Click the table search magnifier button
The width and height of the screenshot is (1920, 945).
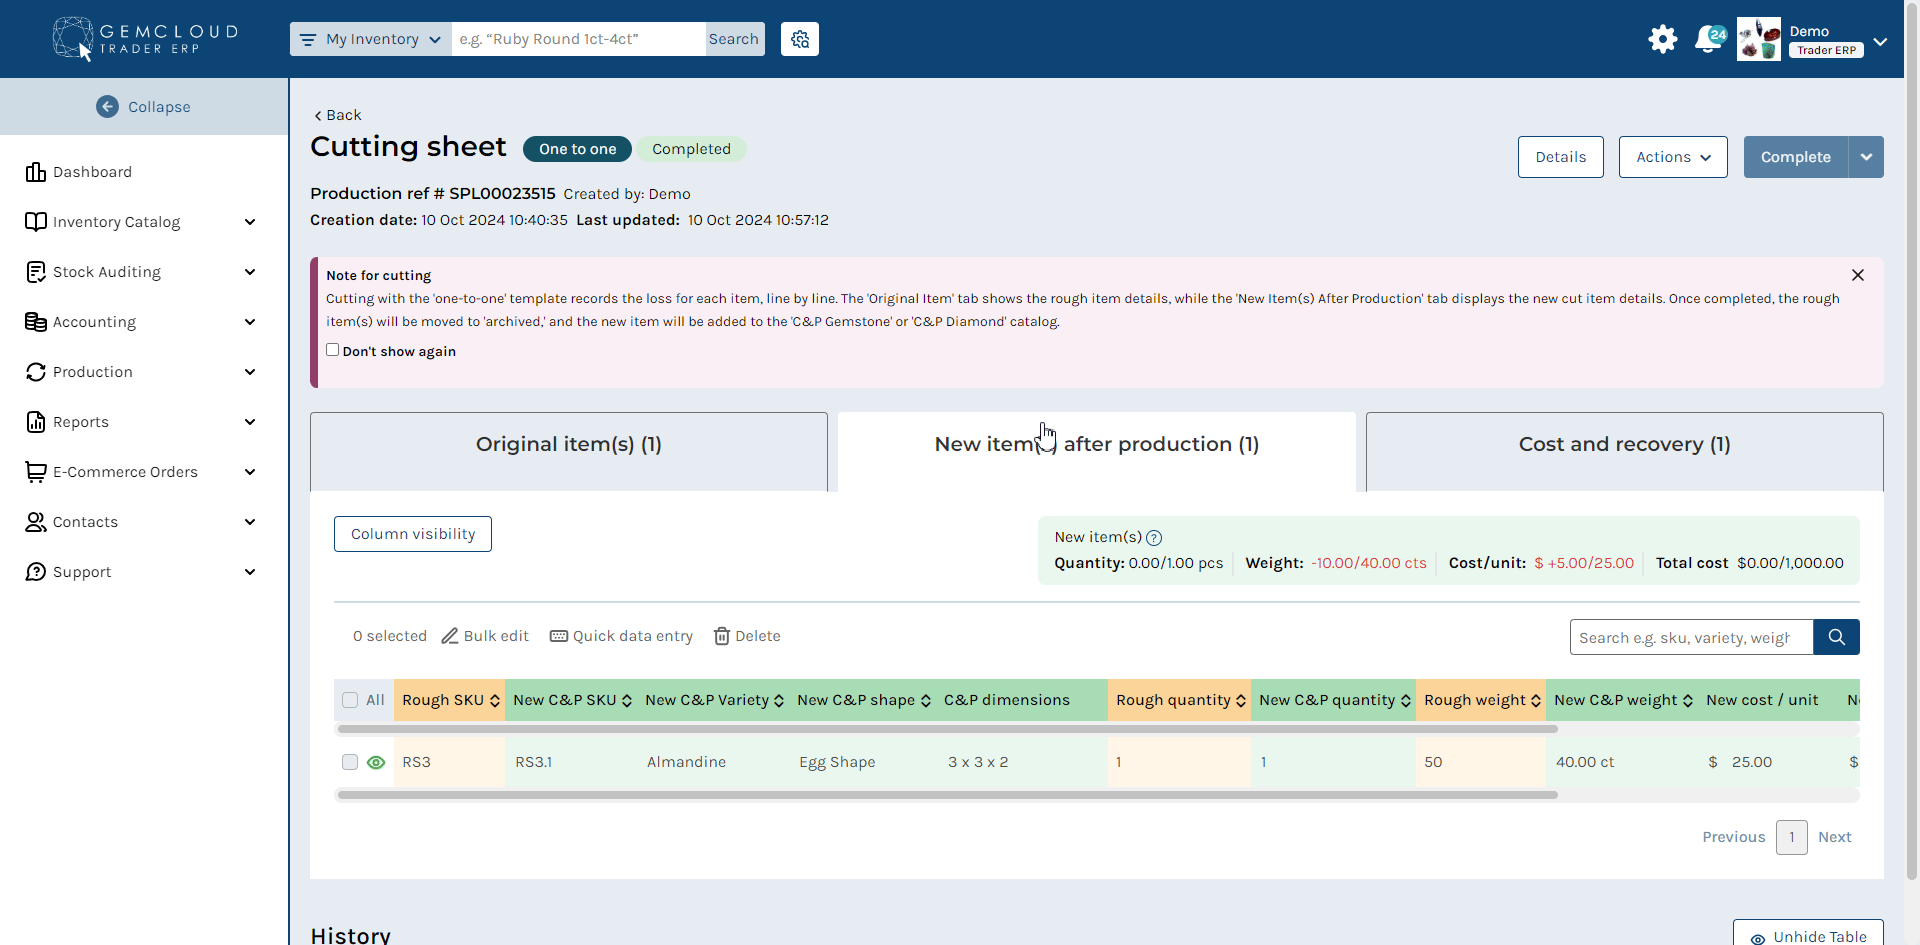(x=1836, y=637)
